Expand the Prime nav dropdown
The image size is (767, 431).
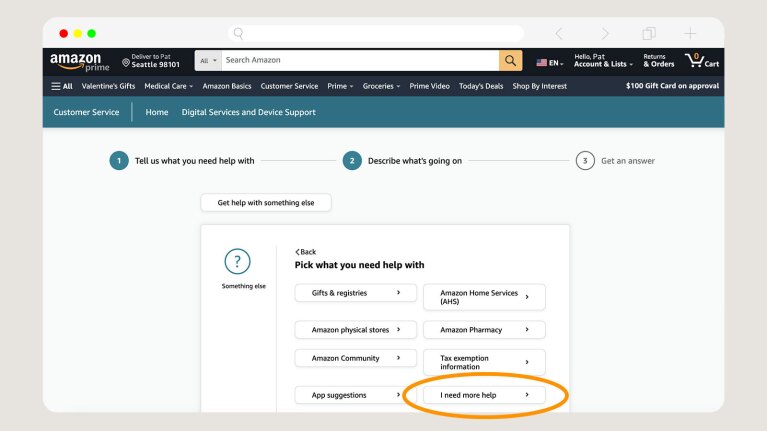coord(340,86)
